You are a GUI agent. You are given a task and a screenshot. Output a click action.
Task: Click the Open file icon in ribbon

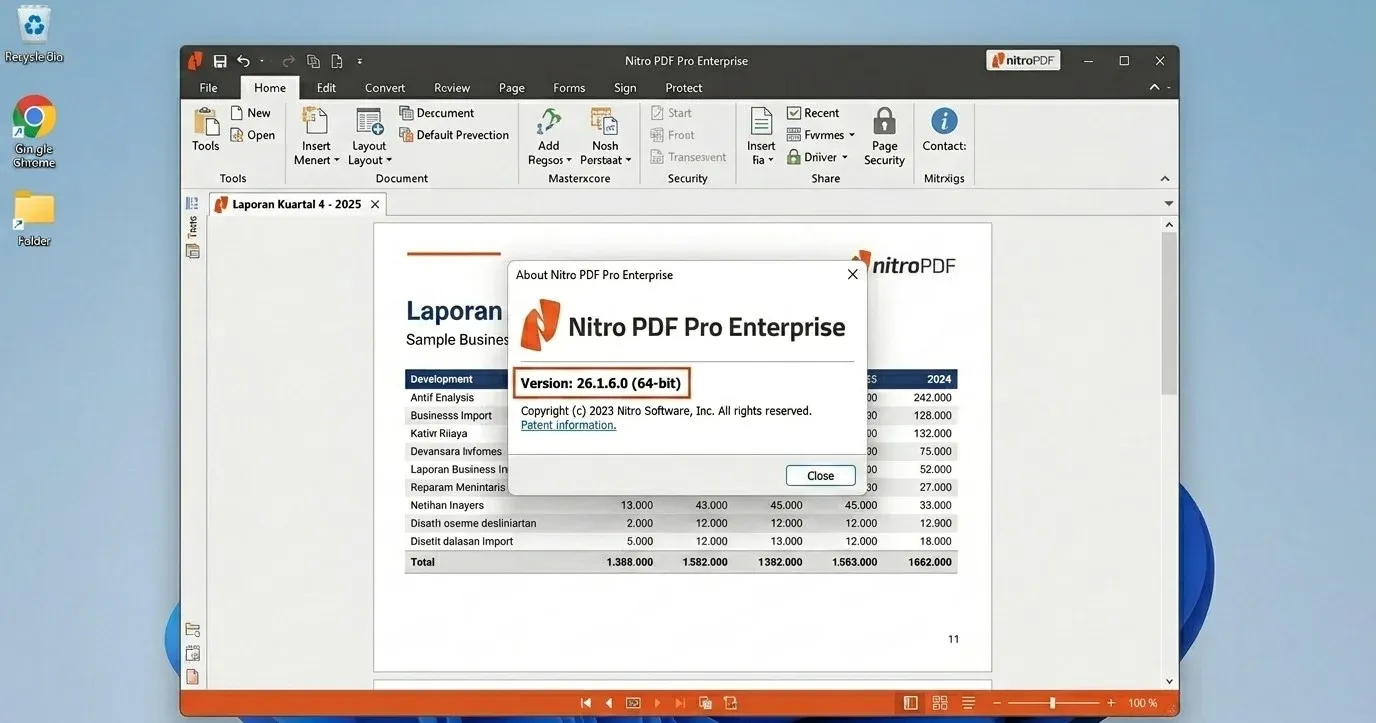237,135
